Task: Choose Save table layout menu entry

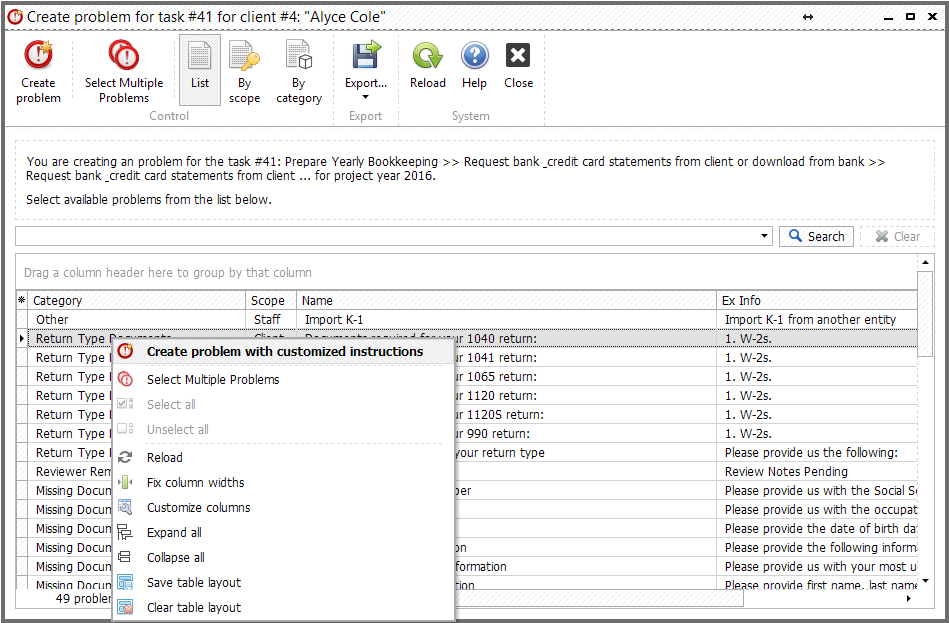Action: point(283,582)
